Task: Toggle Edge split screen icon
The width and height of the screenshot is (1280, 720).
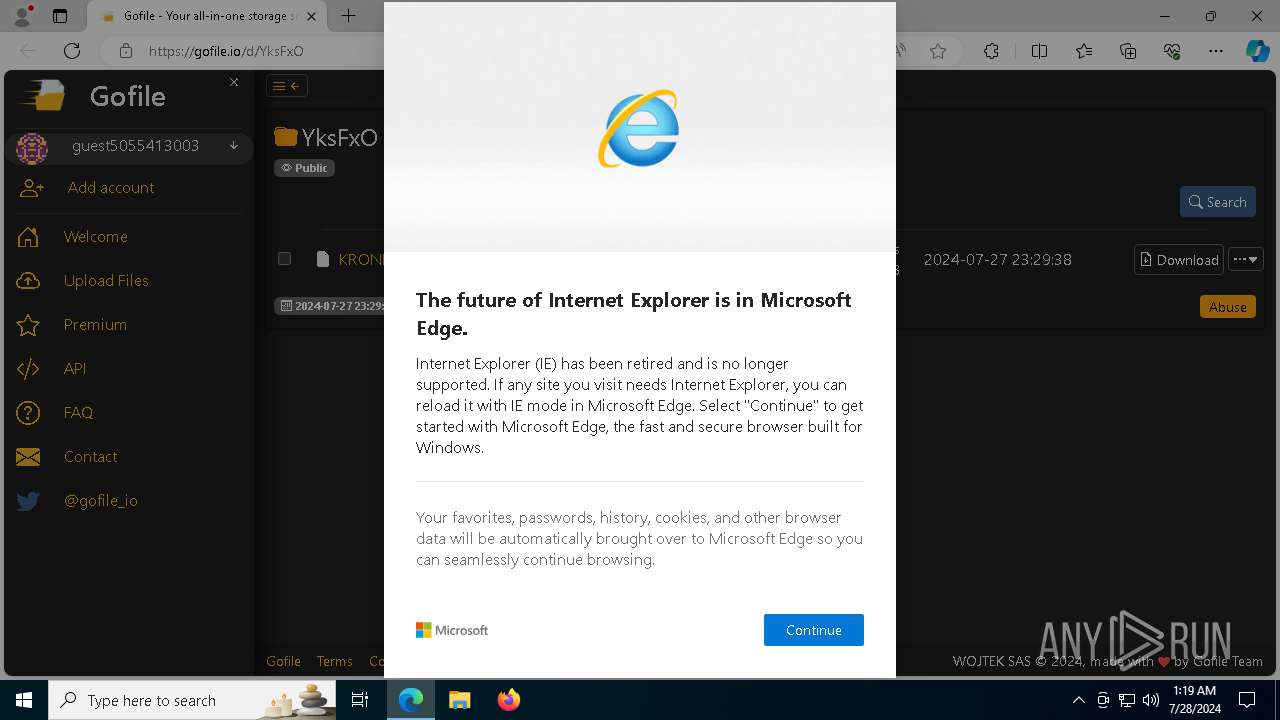Action: coord(1039,51)
